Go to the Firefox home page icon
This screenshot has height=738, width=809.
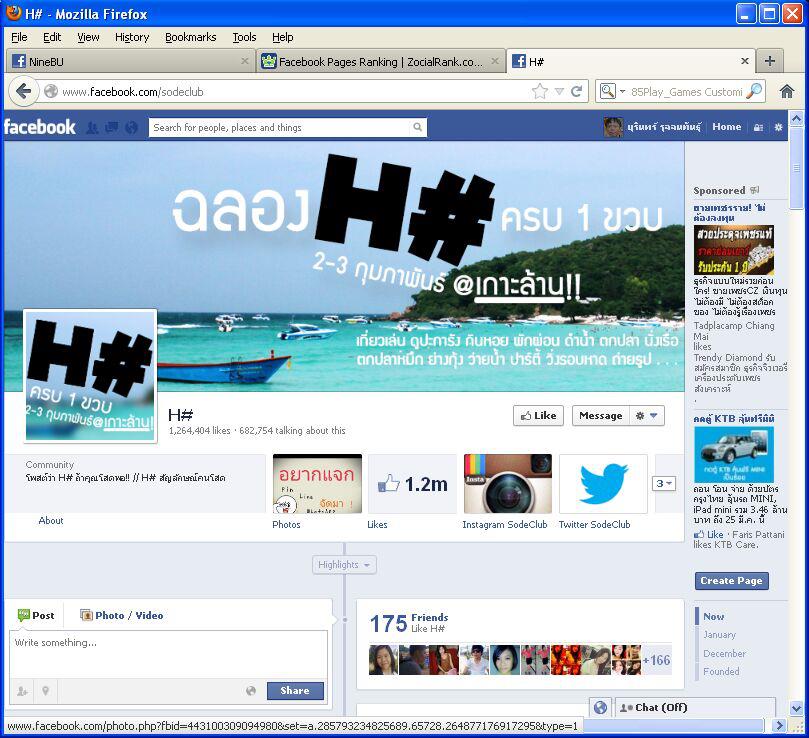[787, 91]
